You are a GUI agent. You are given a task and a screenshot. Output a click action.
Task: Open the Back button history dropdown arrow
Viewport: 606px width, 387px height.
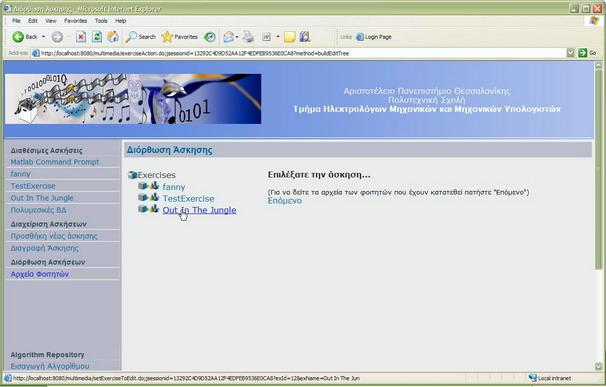pyautogui.click(x=43, y=37)
